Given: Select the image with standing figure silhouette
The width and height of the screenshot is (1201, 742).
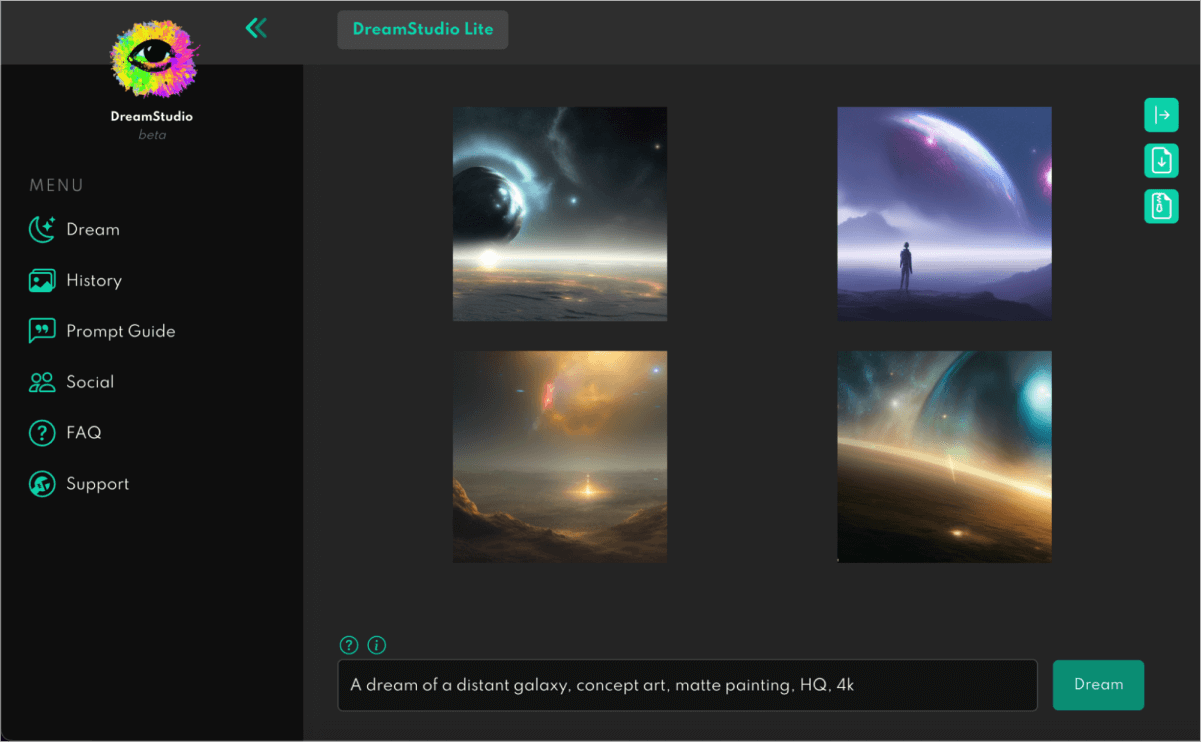Looking at the screenshot, I should click(944, 214).
